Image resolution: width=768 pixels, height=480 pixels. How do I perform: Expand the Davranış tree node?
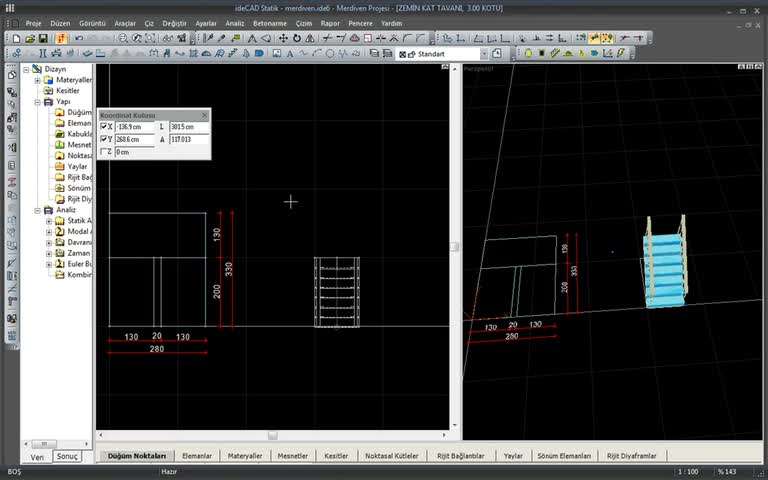[48, 242]
